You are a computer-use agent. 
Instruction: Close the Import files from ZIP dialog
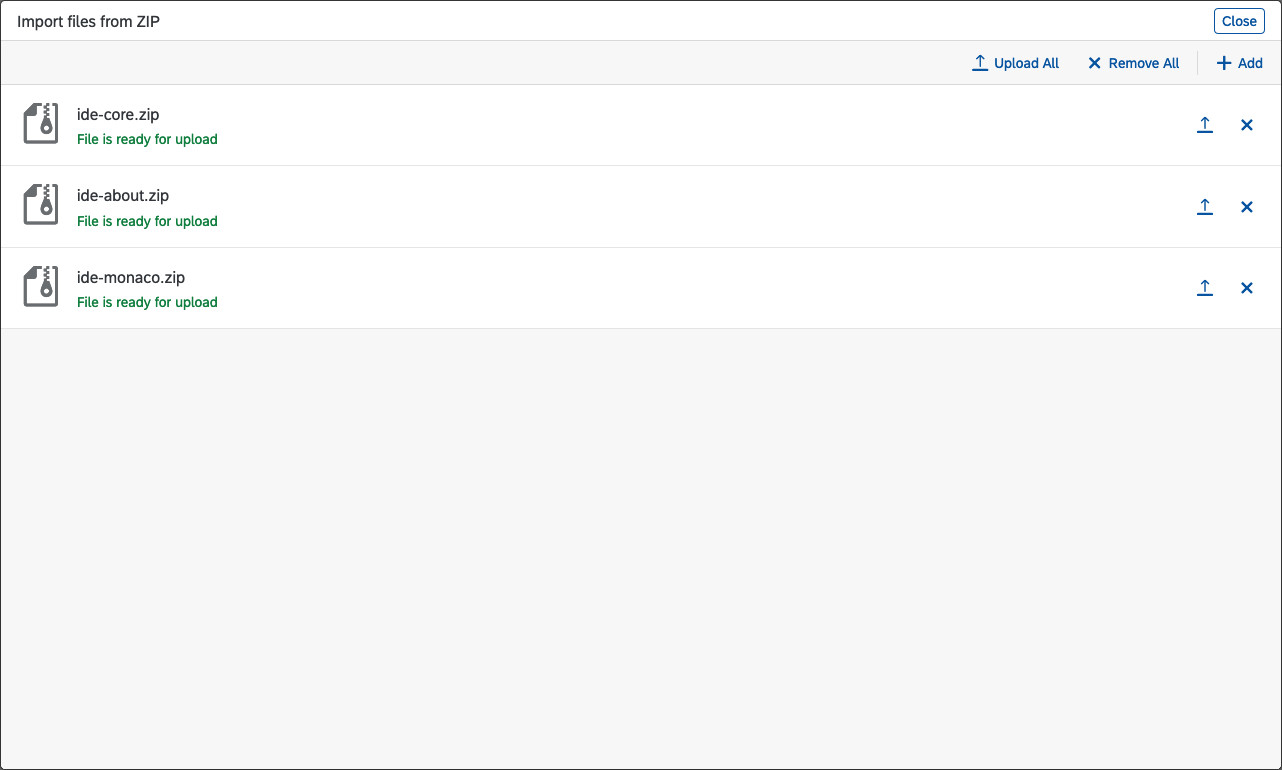(1239, 20)
